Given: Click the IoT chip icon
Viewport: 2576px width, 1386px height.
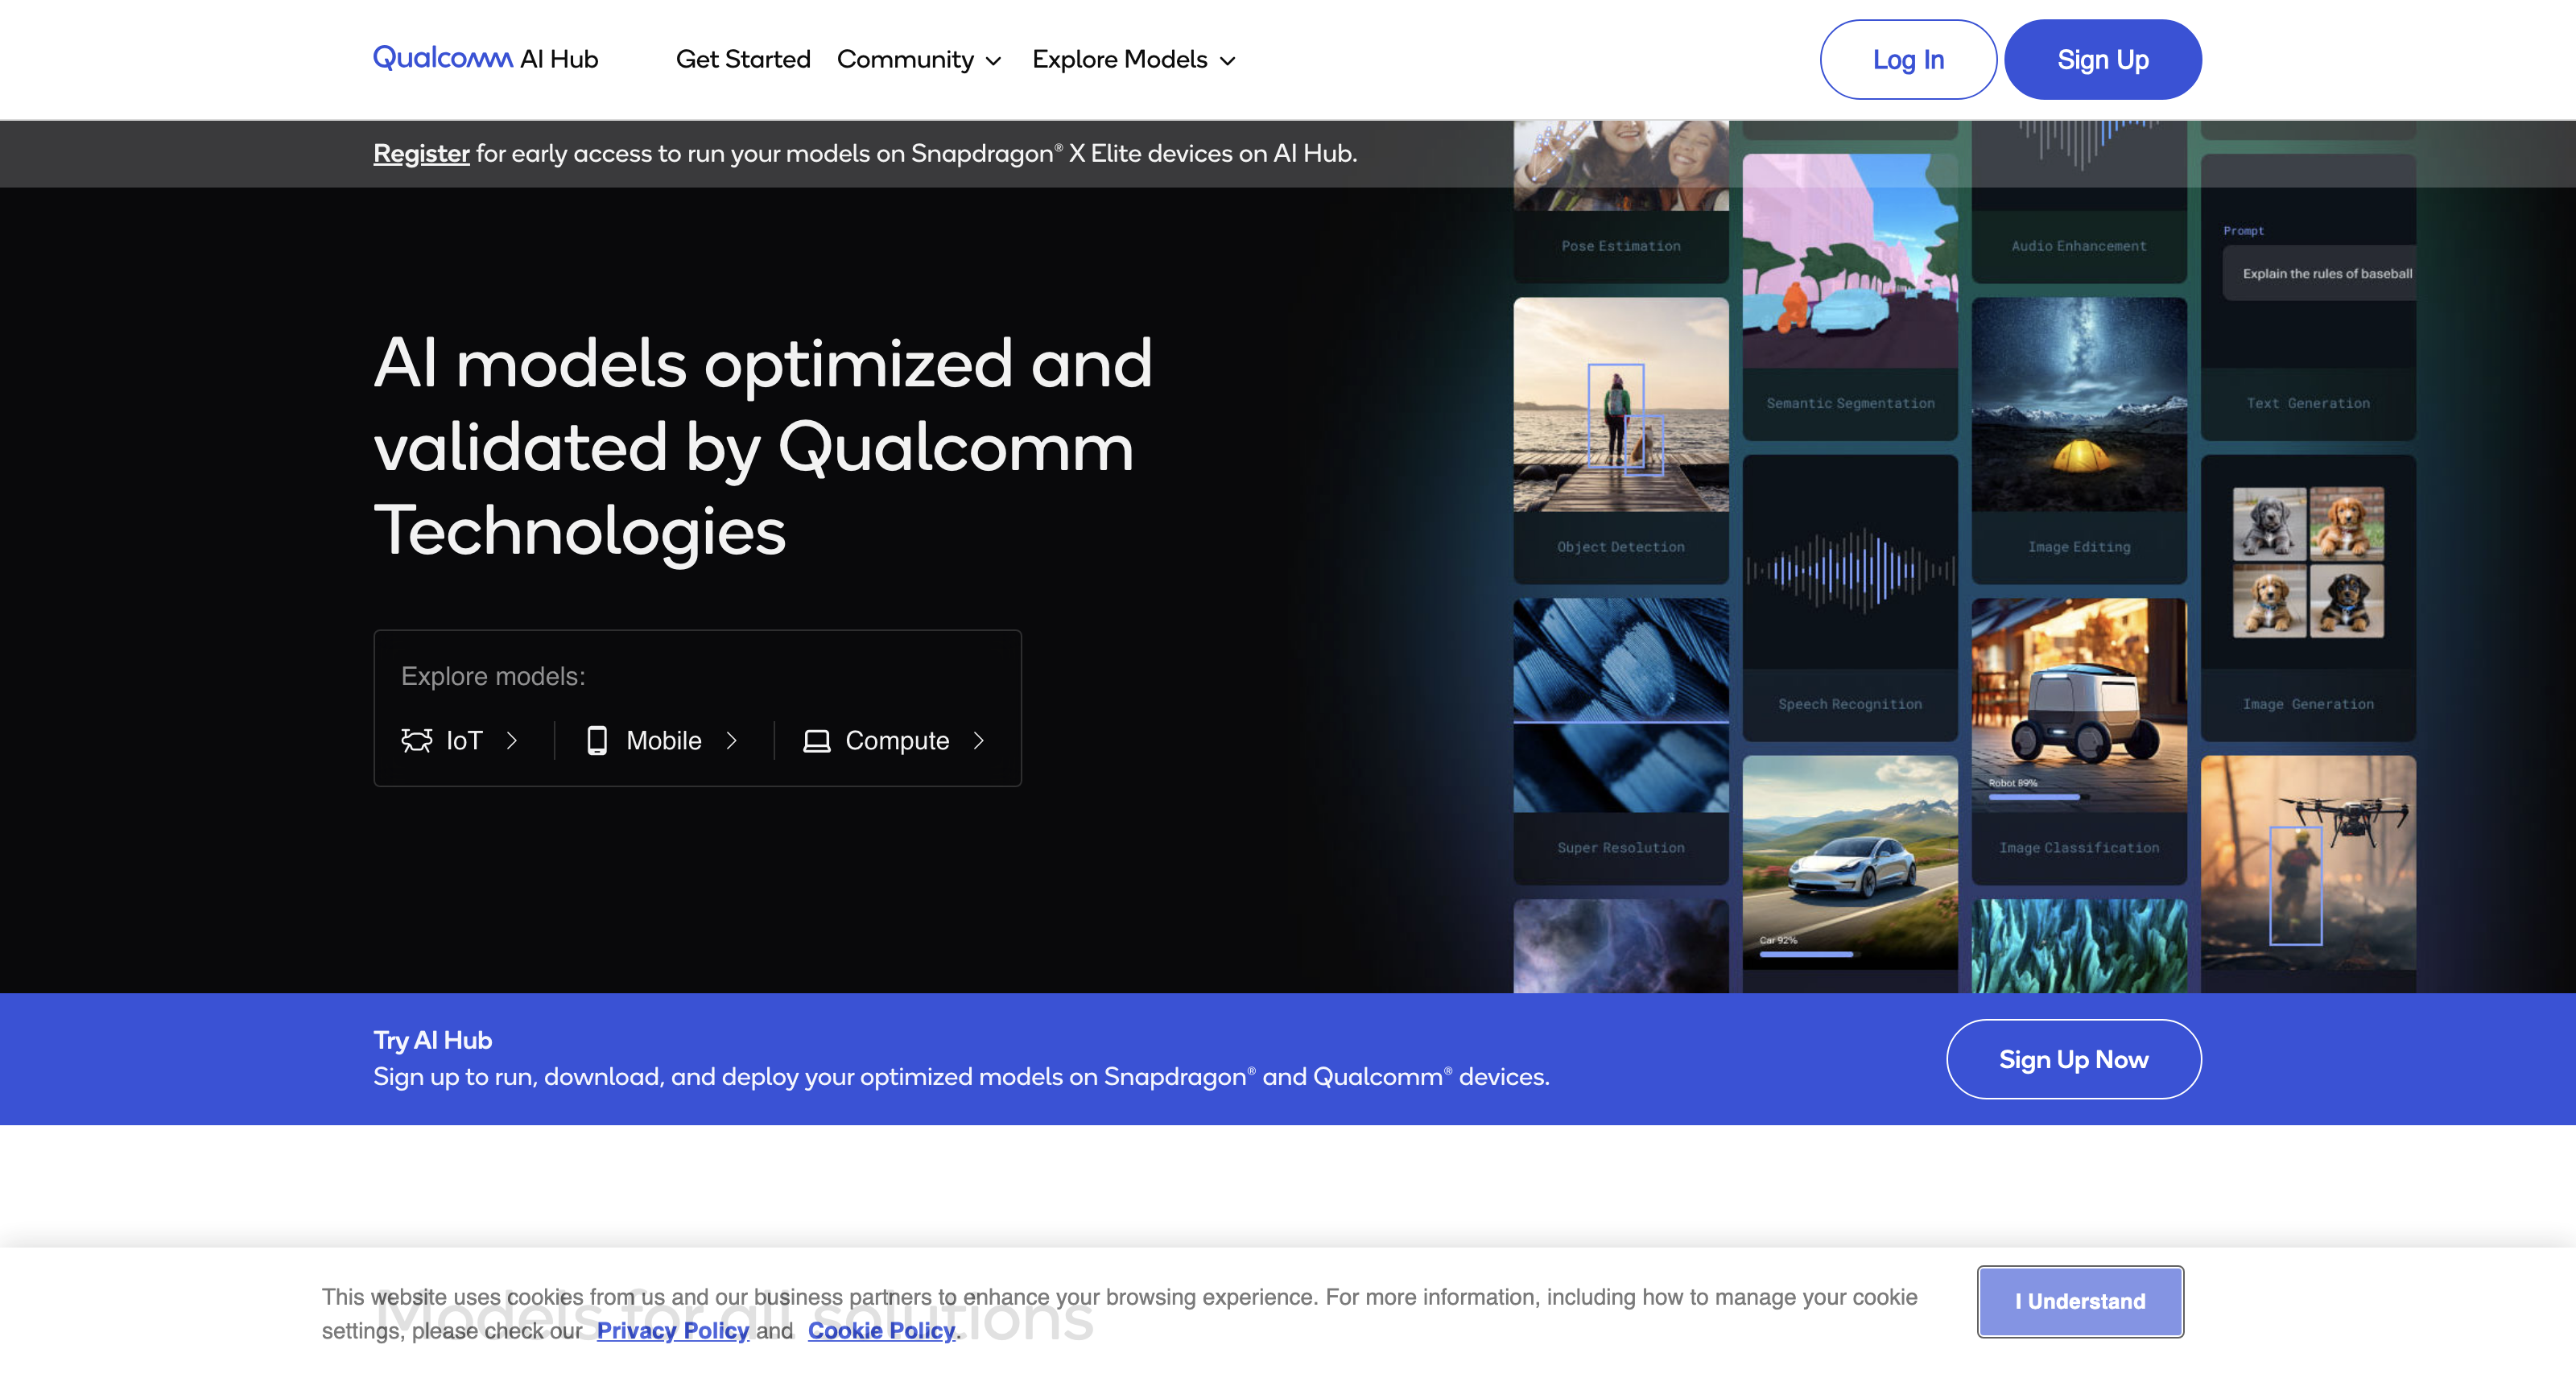Looking at the screenshot, I should point(417,740).
